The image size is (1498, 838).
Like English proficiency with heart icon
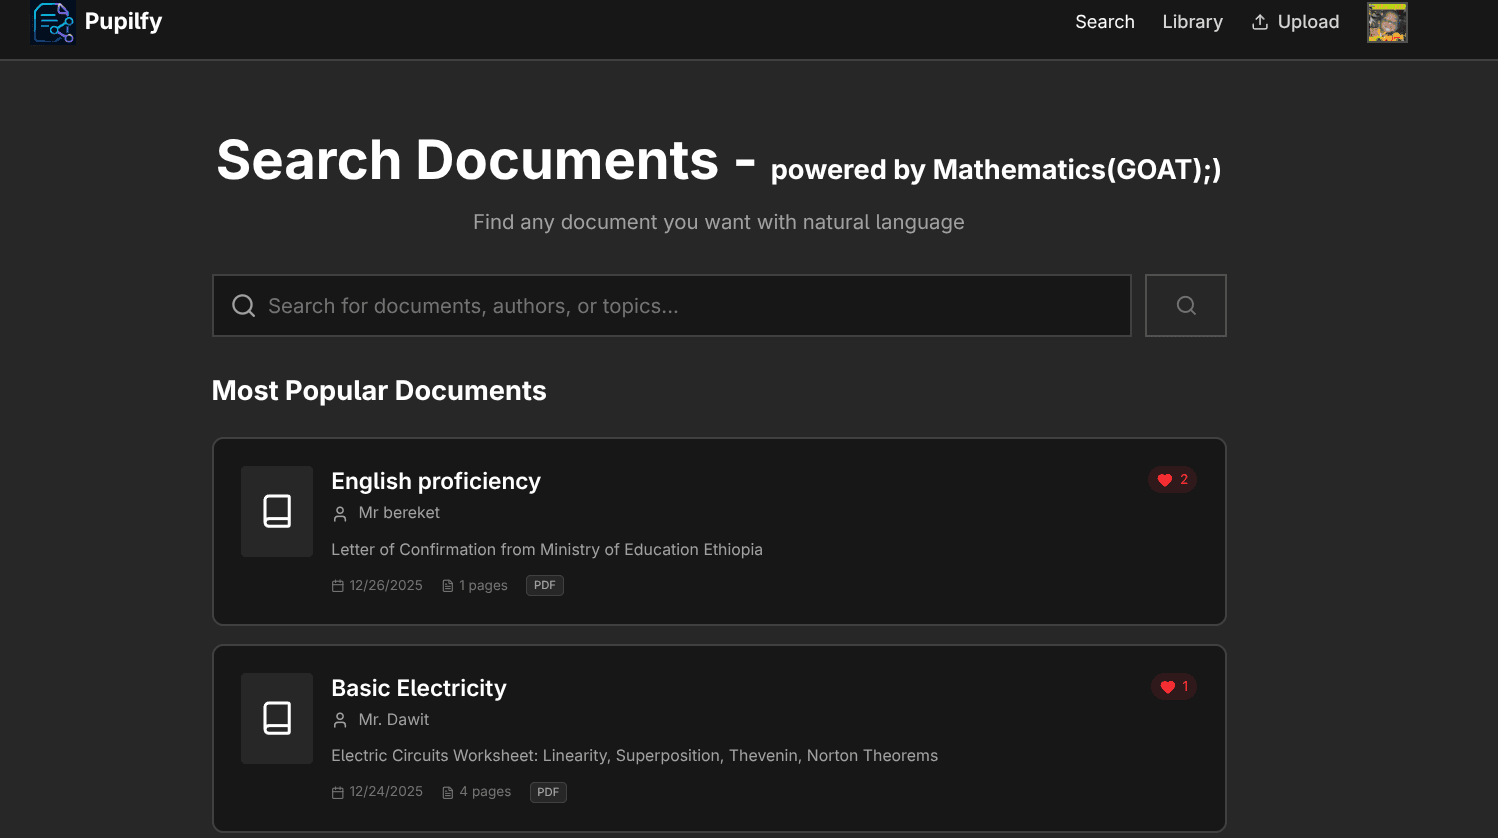point(1165,480)
